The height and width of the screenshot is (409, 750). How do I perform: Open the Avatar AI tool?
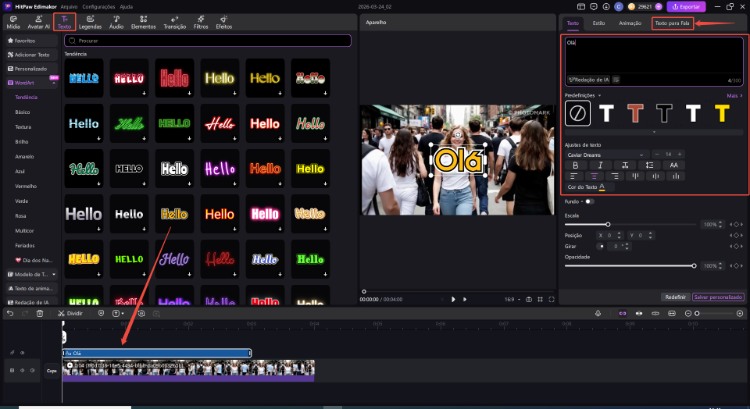click(x=38, y=22)
